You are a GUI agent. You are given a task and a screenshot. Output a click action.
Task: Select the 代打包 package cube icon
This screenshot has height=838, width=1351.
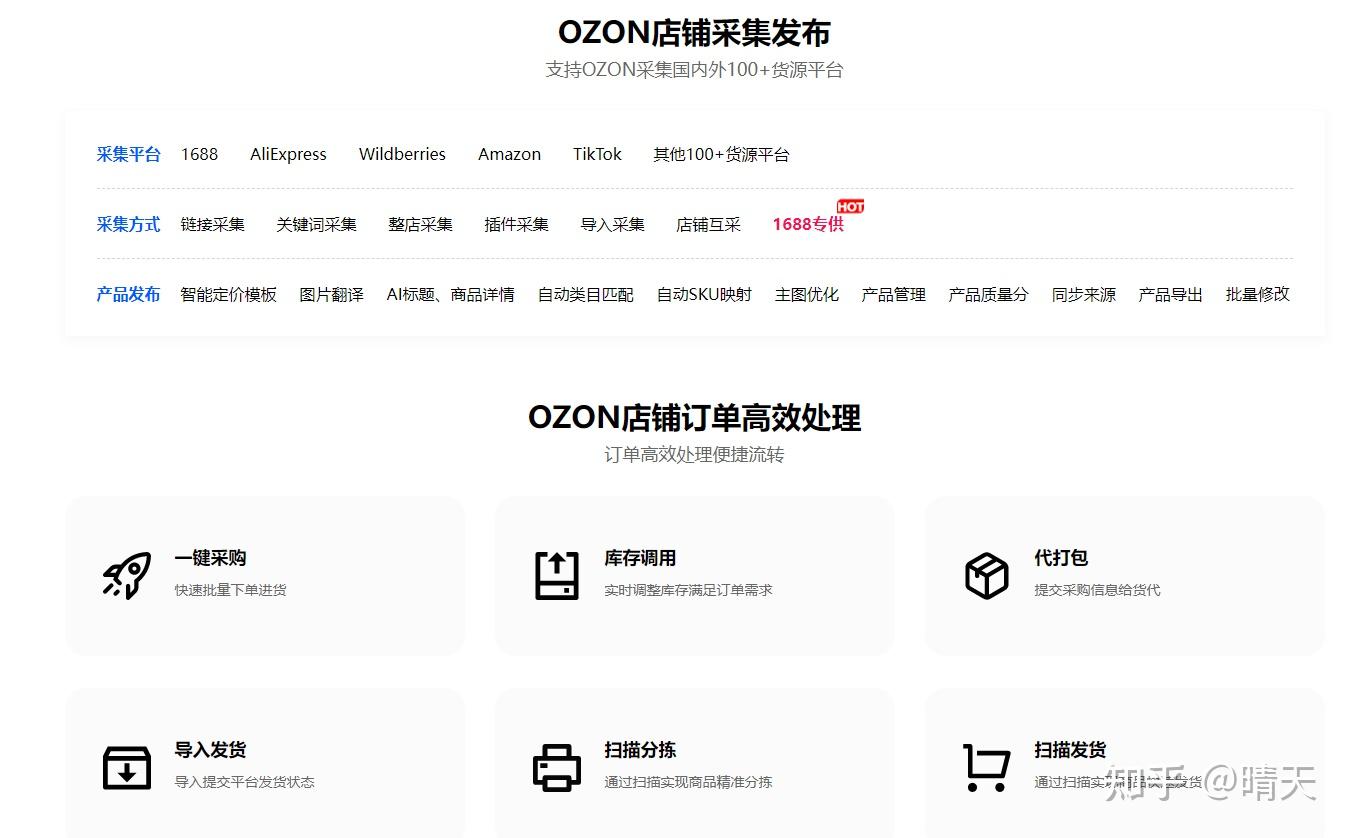tap(986, 574)
